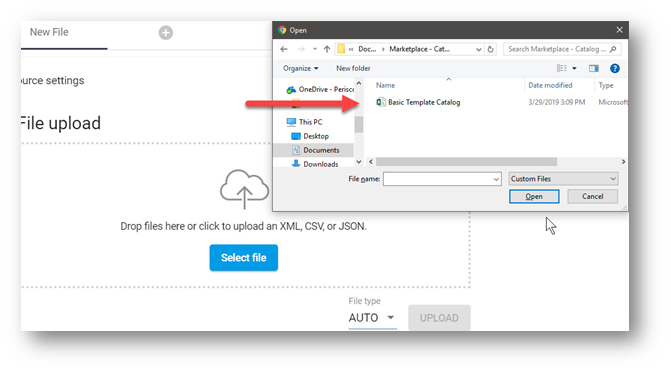Sort files by the Name column header
Image resolution: width=671 pixels, height=373 pixels.
386,85
